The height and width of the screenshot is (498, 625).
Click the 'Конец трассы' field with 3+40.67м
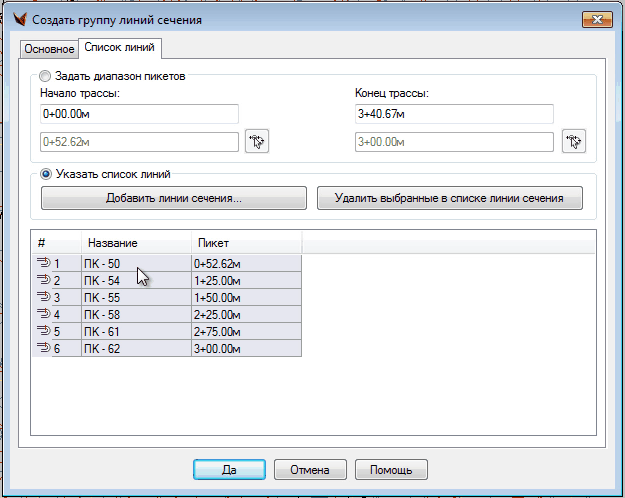pos(454,114)
